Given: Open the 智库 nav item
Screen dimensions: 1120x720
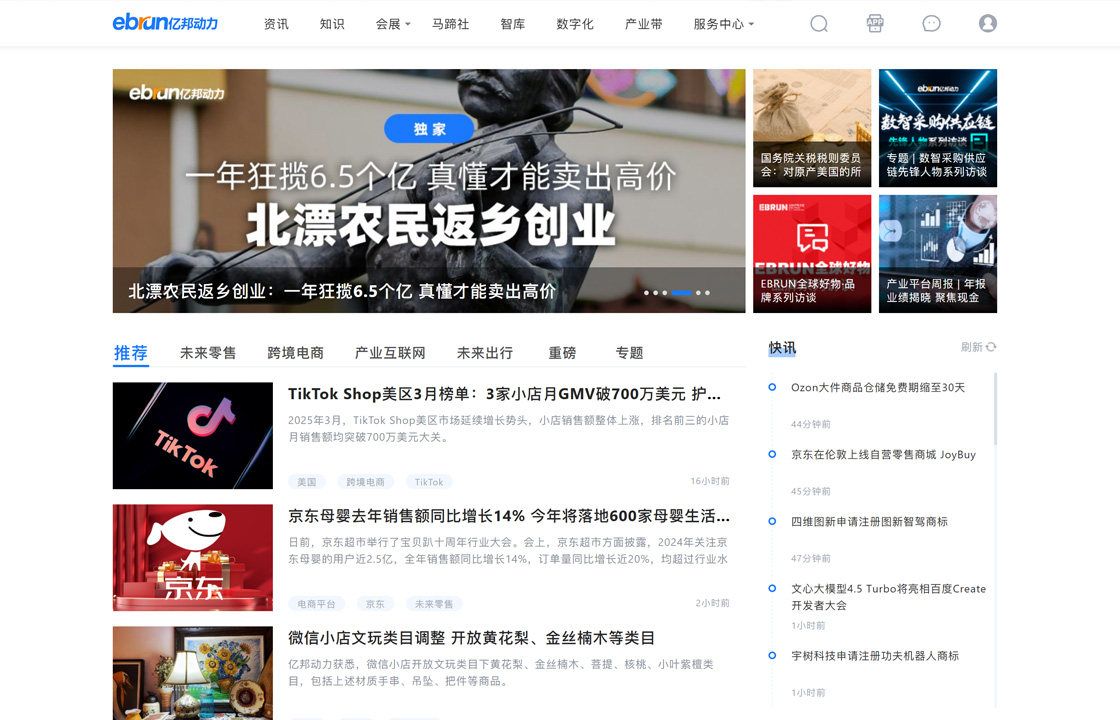Looking at the screenshot, I should point(513,24).
